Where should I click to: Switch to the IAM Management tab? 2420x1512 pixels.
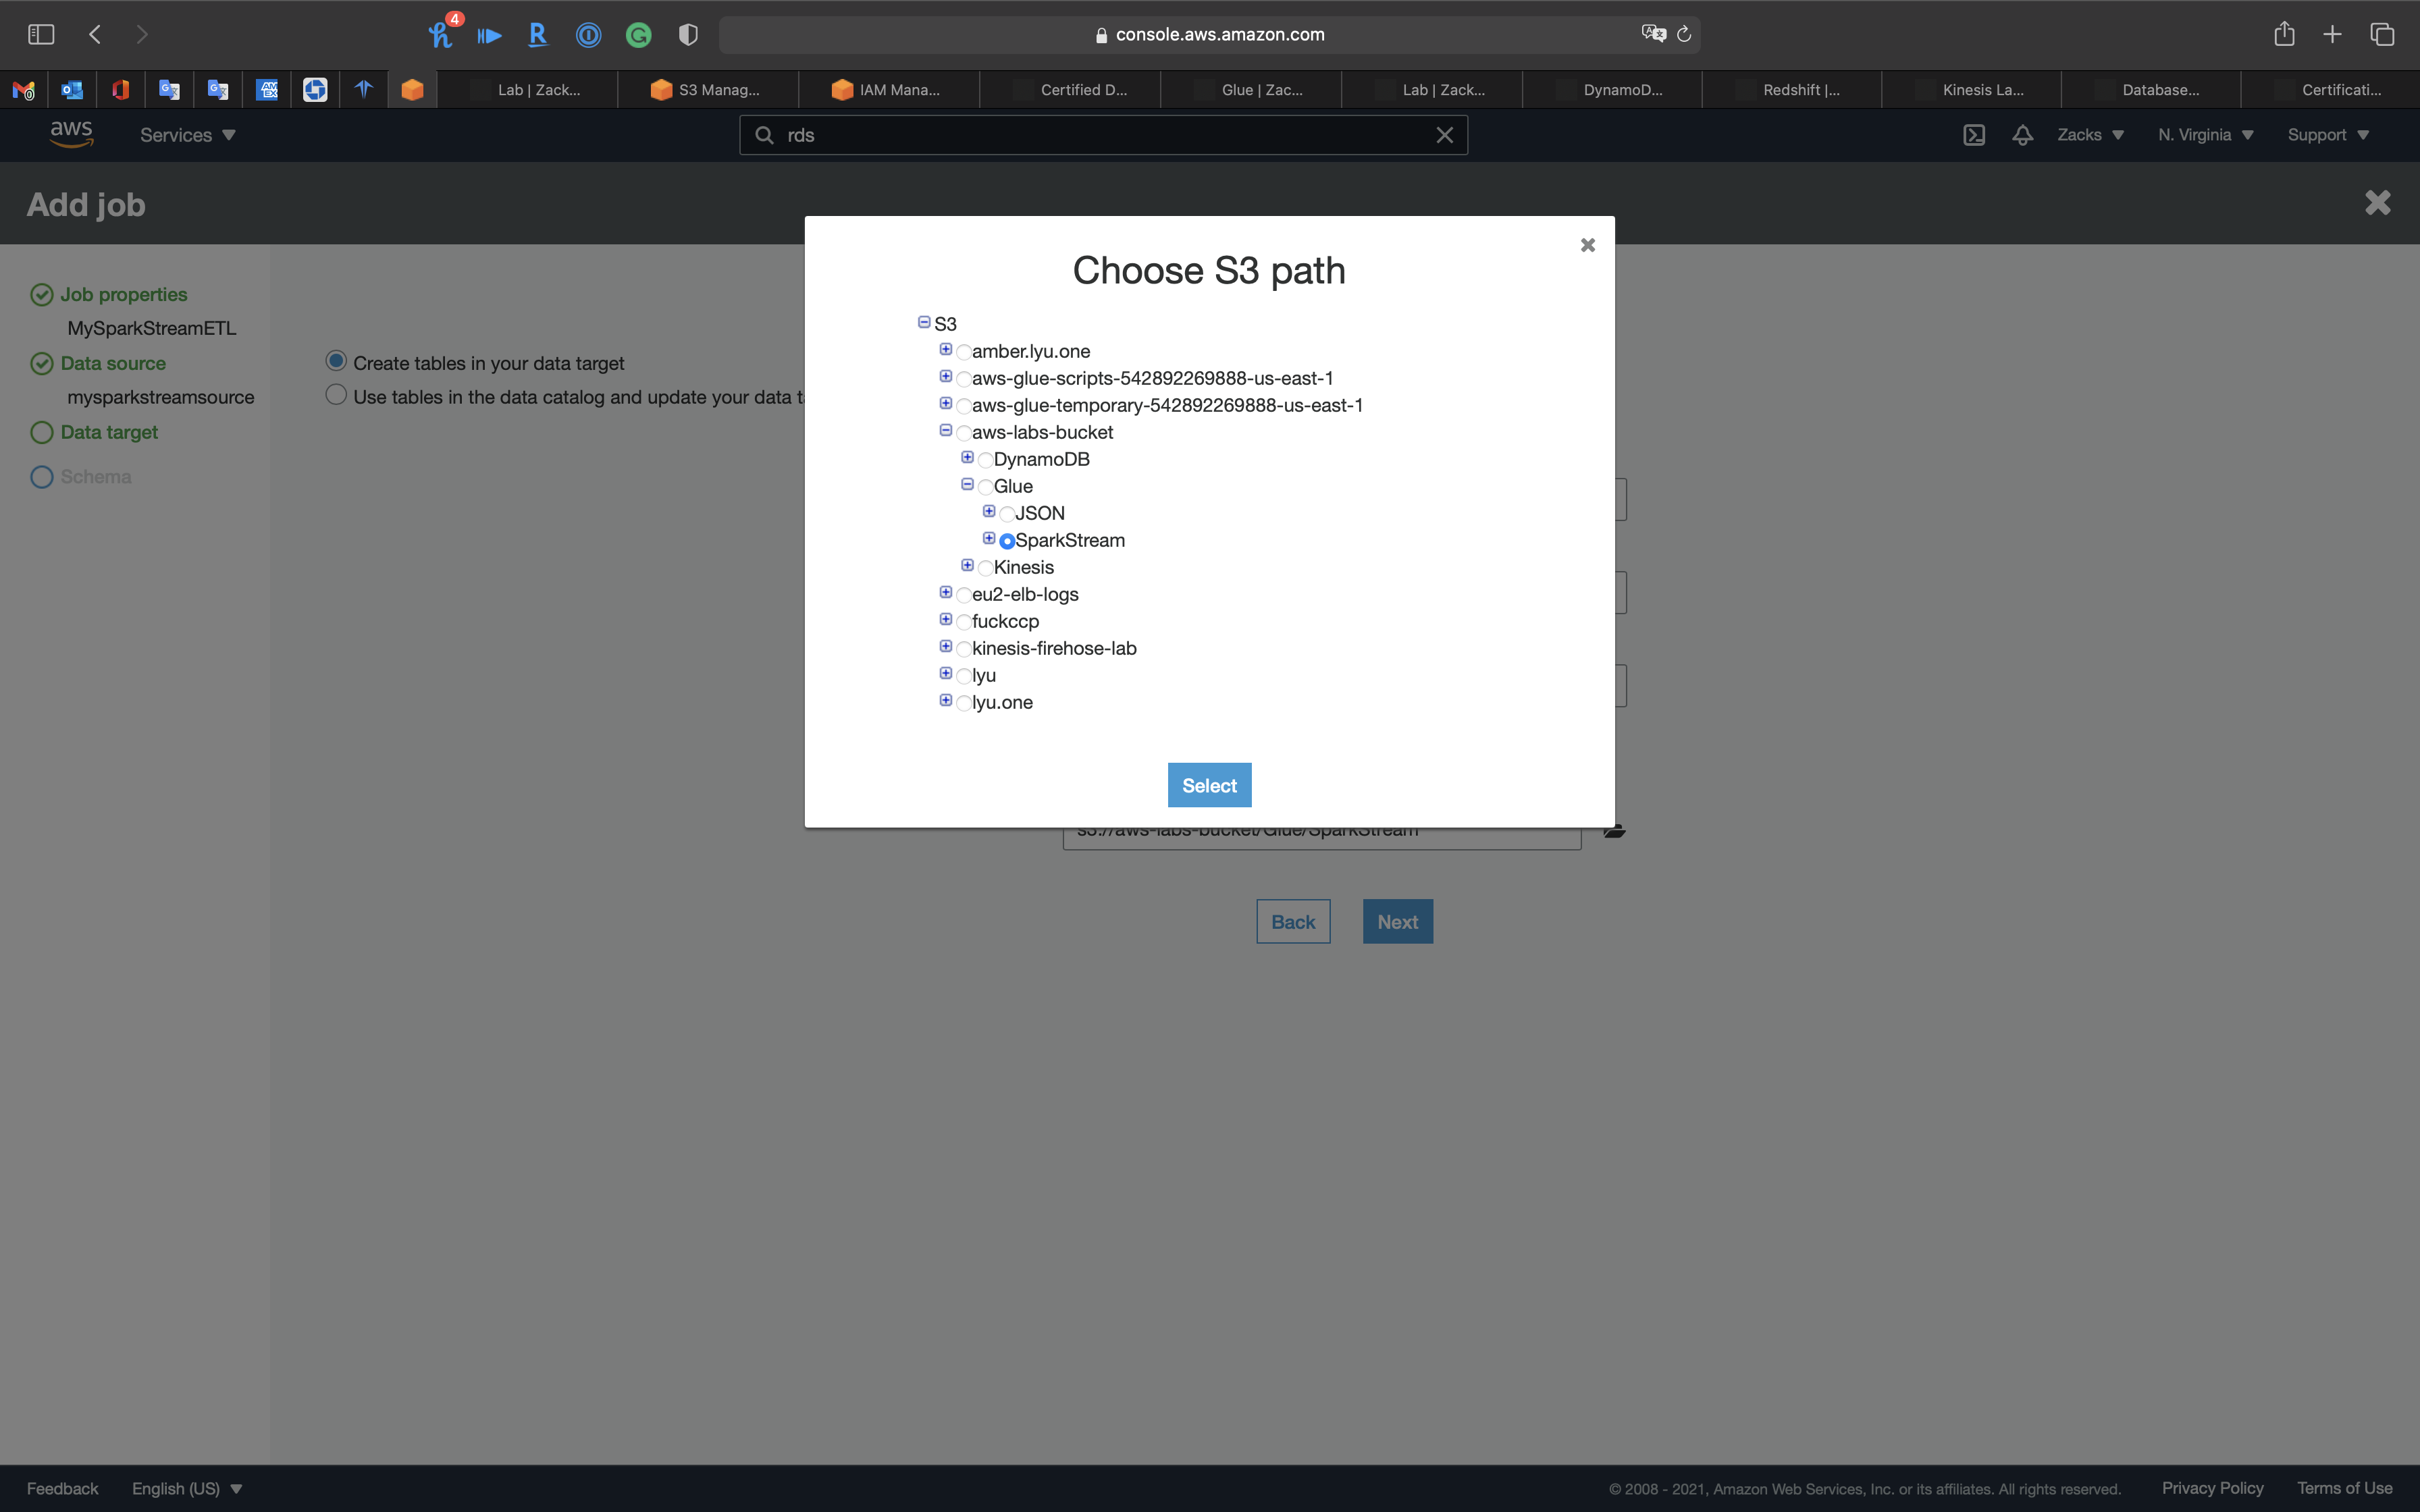pos(888,90)
